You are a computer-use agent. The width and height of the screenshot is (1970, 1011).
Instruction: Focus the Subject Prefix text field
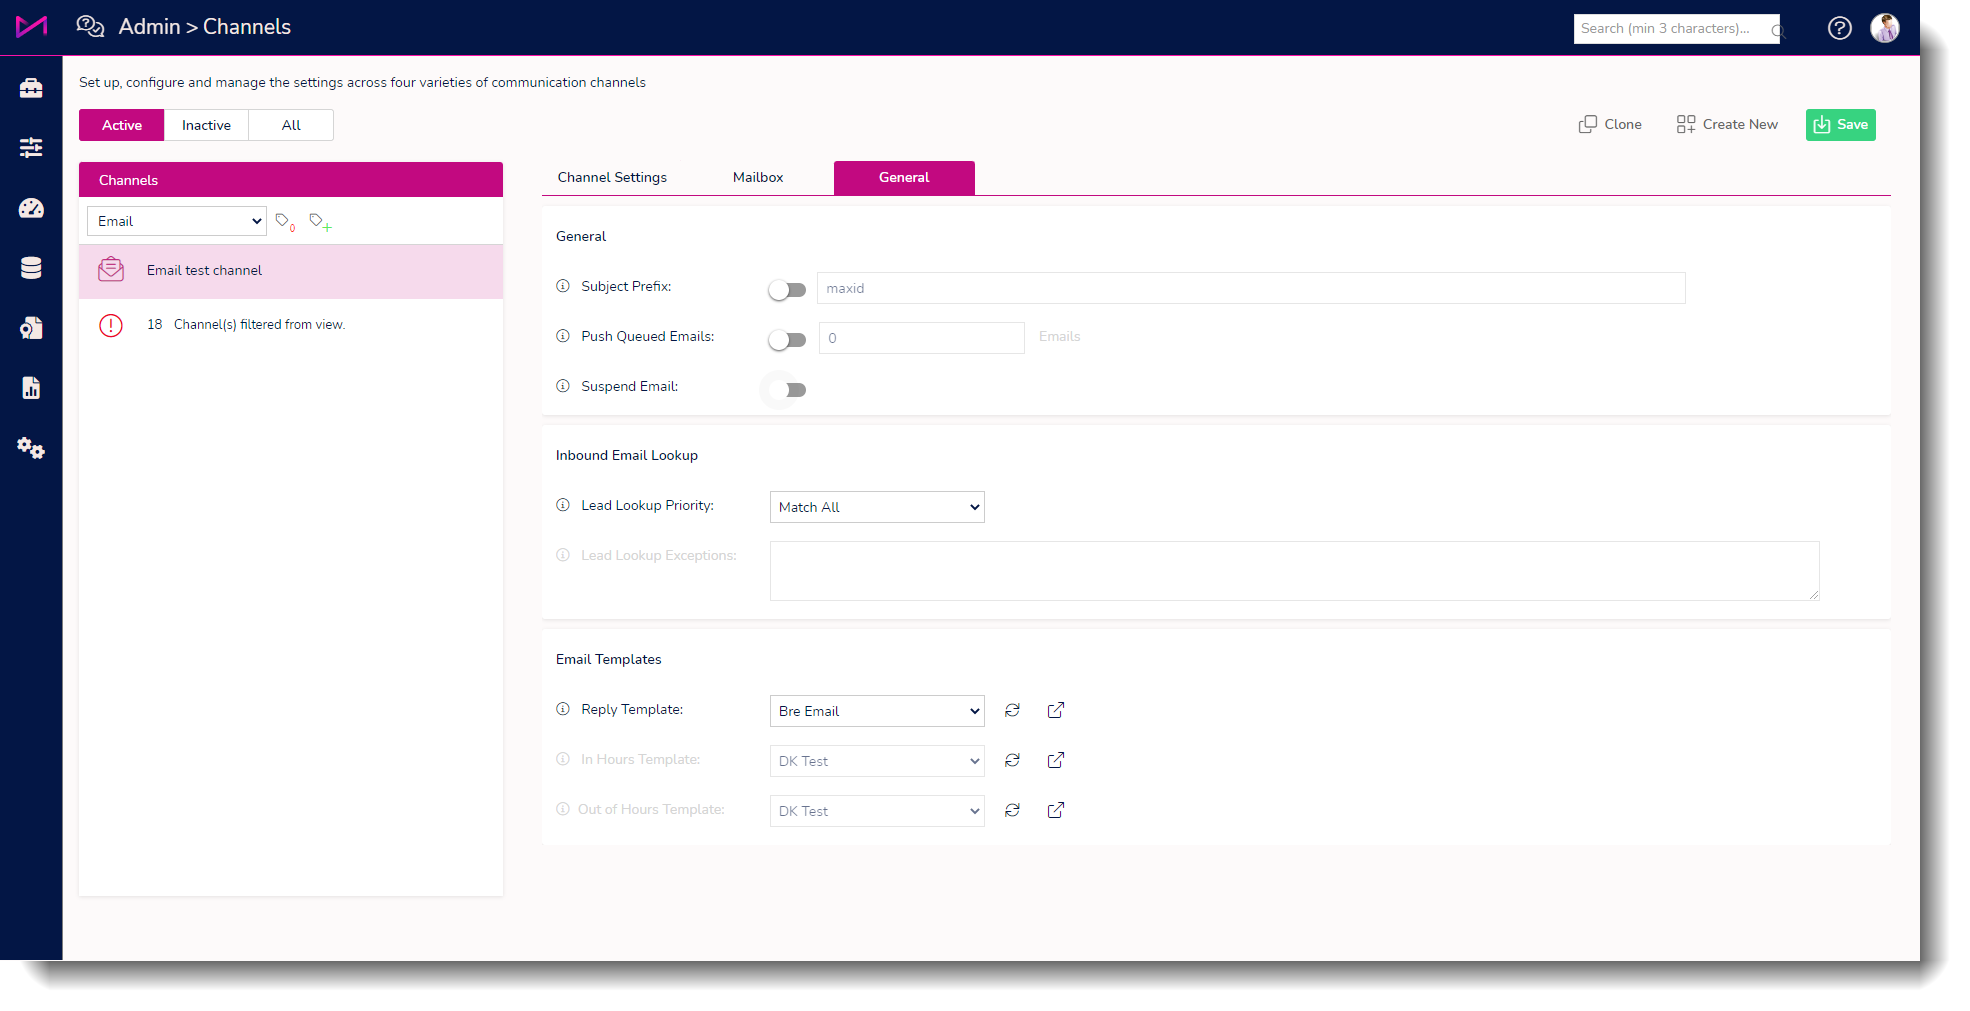pyautogui.click(x=1251, y=288)
